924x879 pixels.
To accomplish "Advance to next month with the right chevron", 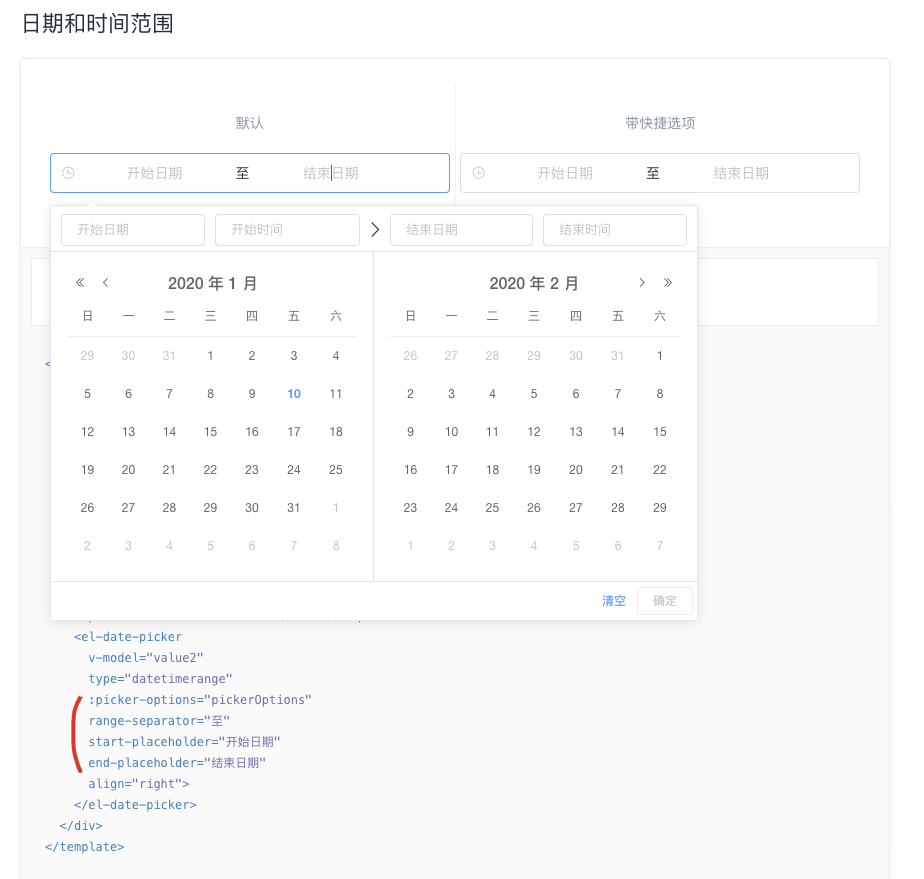I will [x=642, y=283].
